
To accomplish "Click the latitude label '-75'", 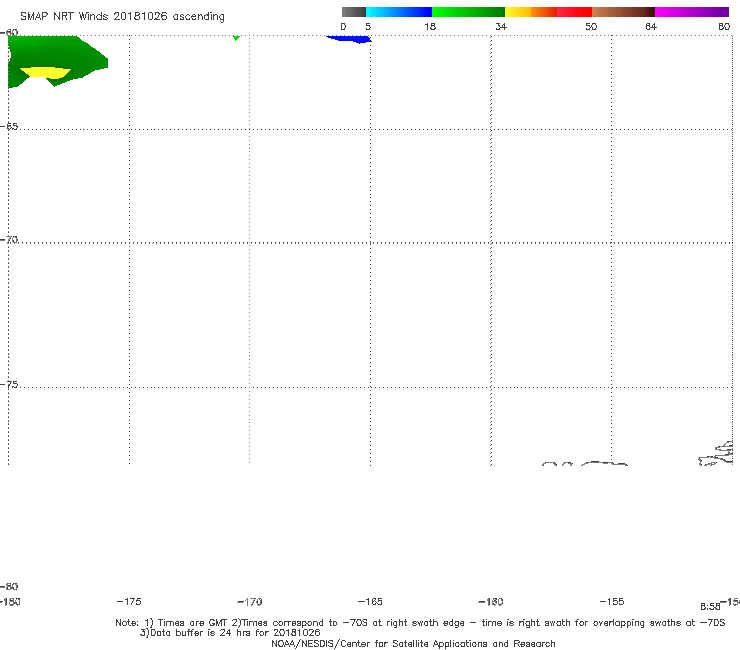I will tap(9, 385).
